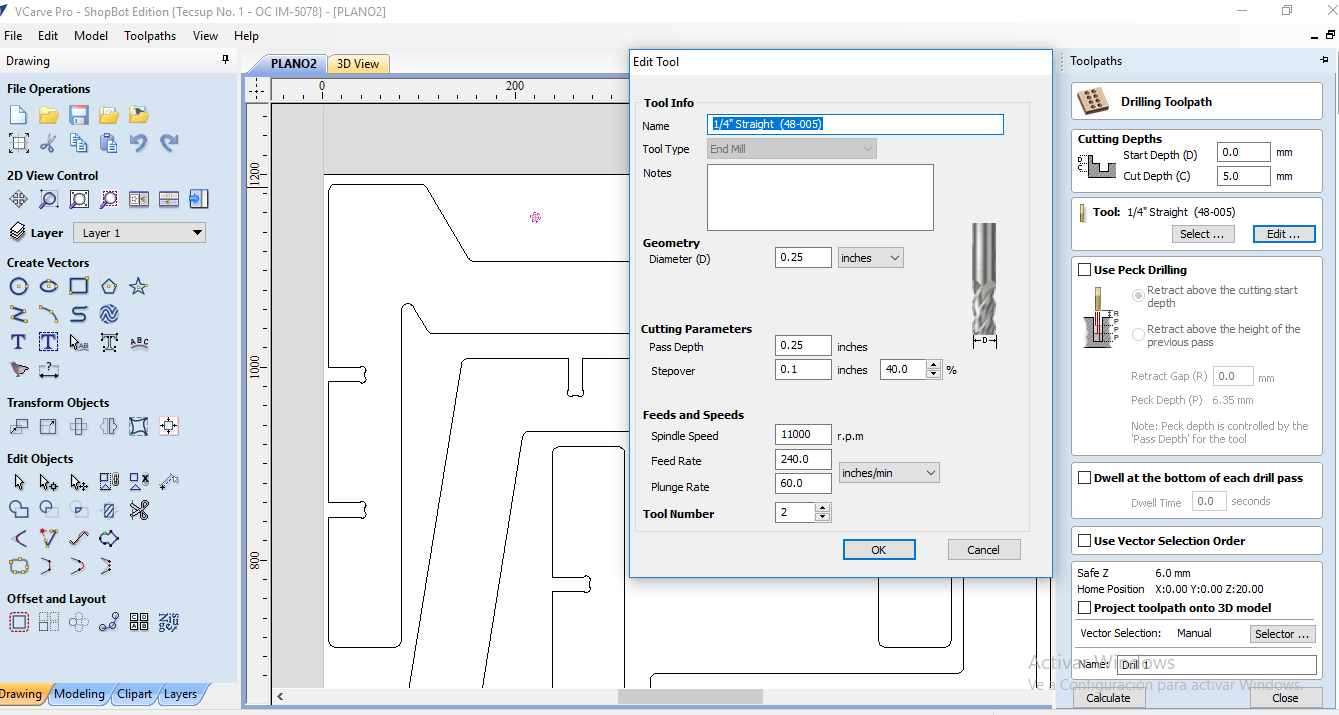This screenshot has height=715, width=1339.
Task: Create a new file icon
Action: 18,115
